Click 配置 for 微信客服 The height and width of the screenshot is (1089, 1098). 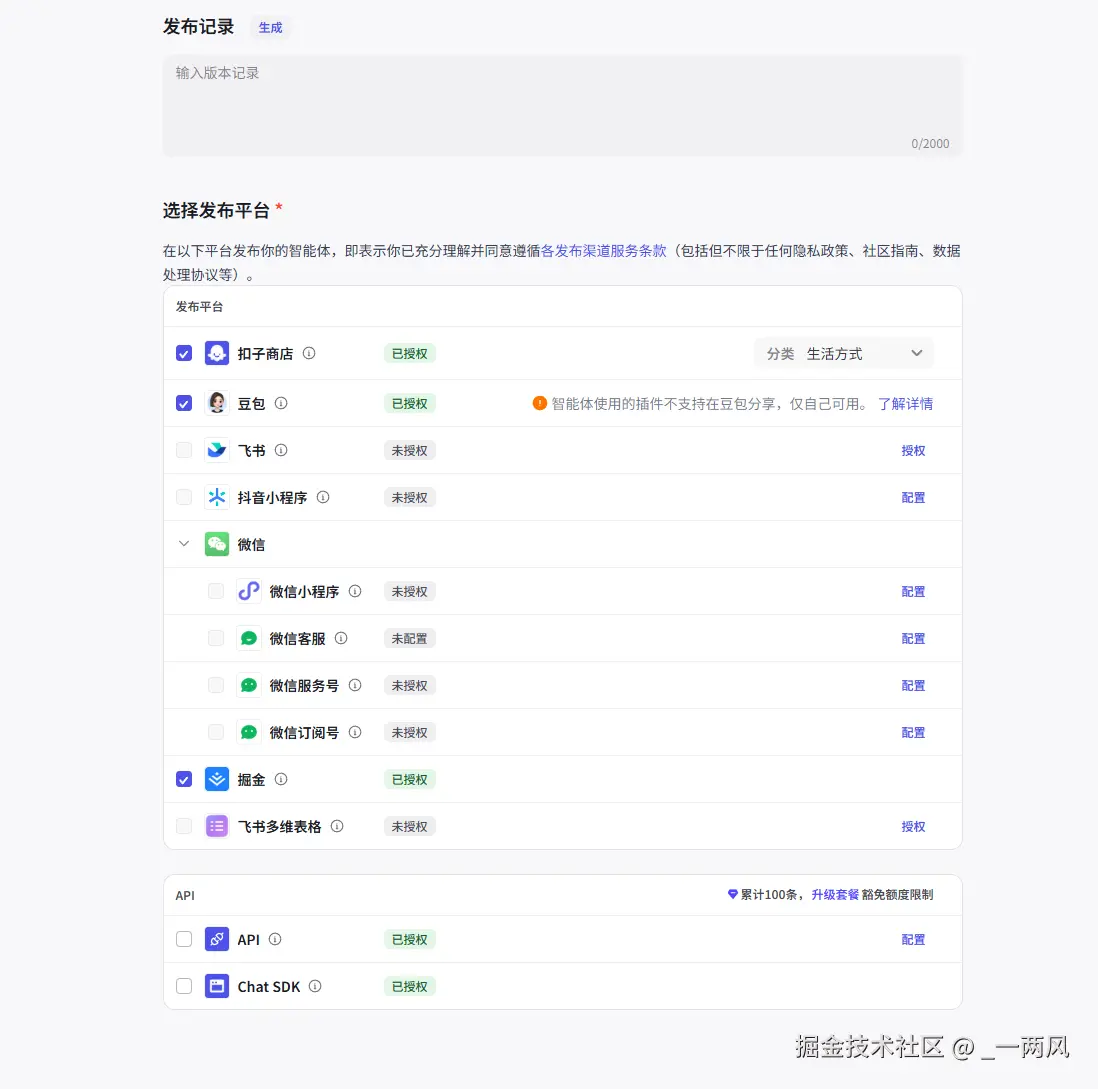(x=912, y=638)
